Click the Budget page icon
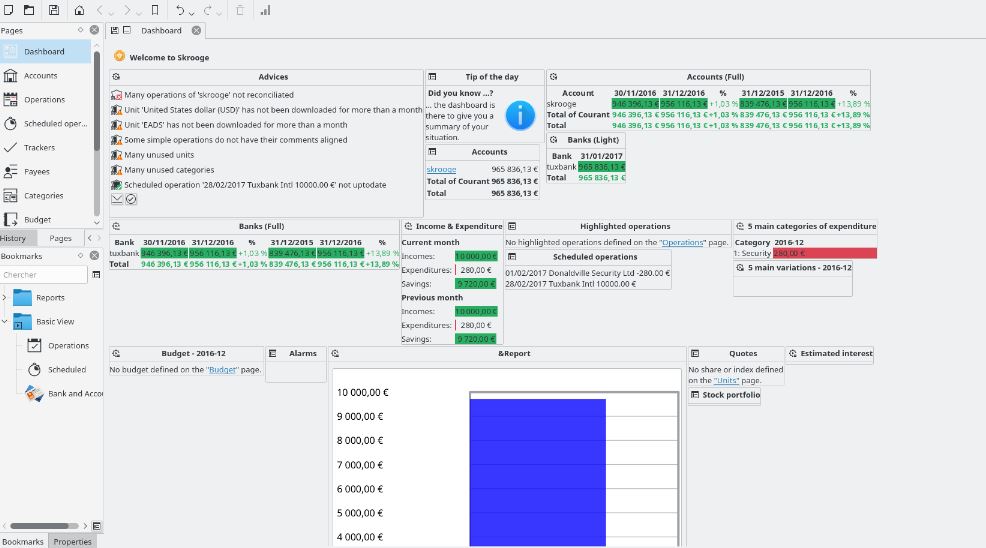The image size is (986, 548). [x=10, y=220]
